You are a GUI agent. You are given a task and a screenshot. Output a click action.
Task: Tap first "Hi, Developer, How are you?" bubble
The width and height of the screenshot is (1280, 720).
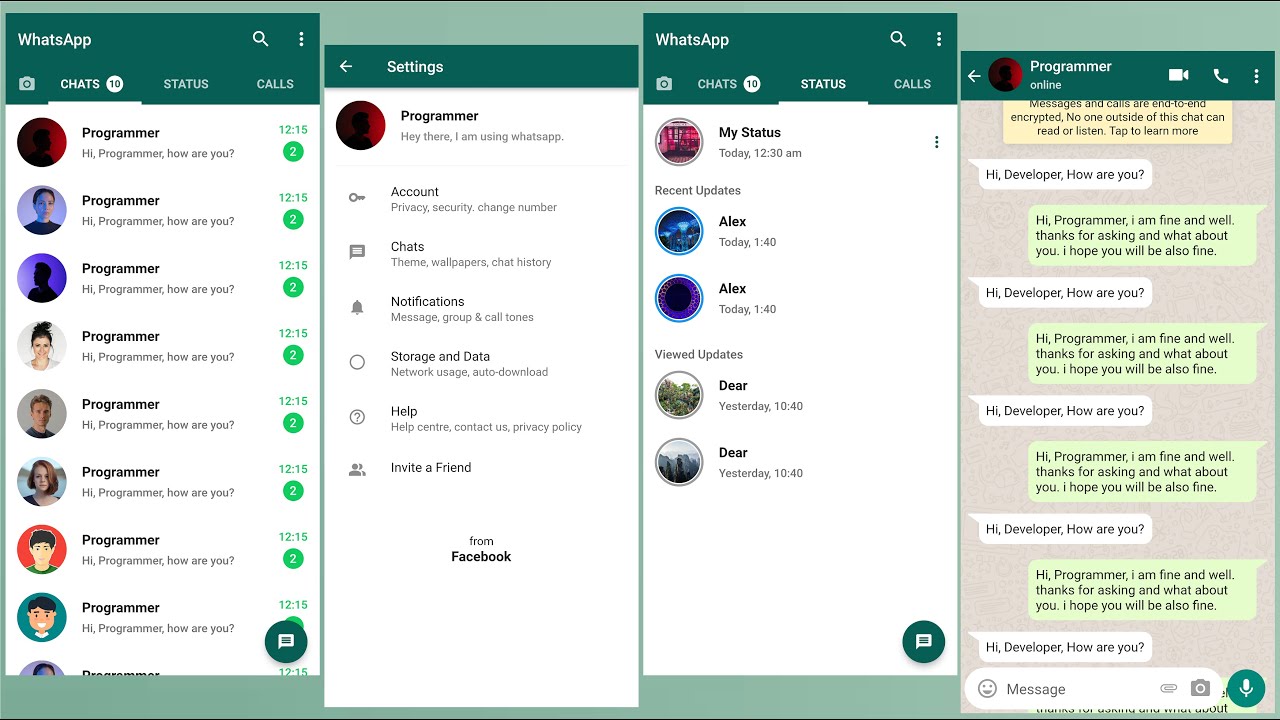pos(1065,174)
